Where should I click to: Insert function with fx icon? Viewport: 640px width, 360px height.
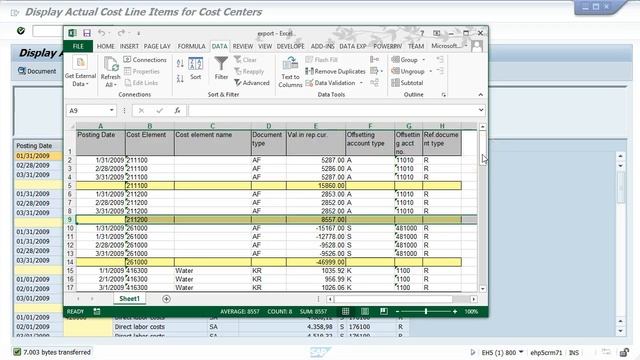pos(177,111)
